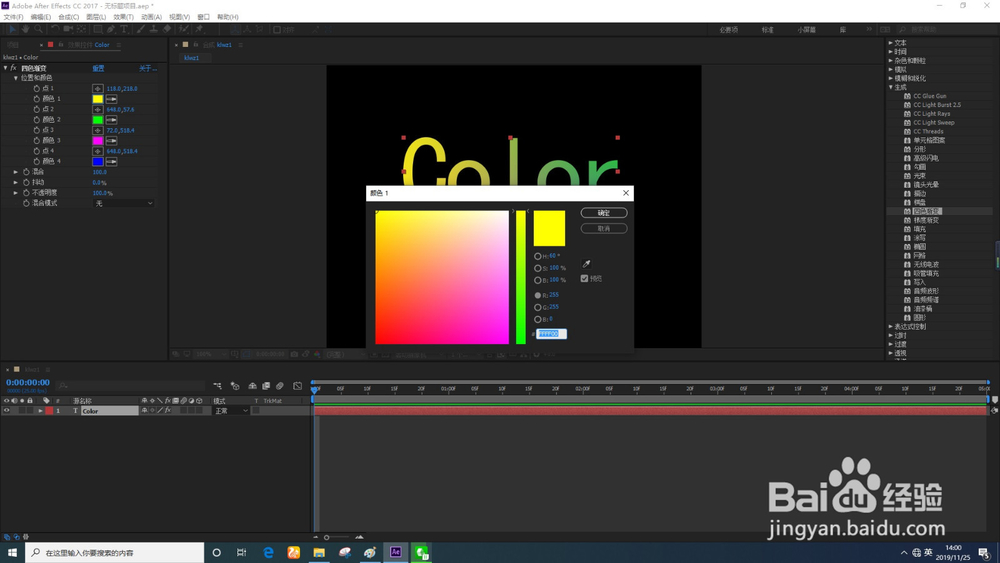Image resolution: width=1000 pixels, height=563 pixels.
Task: Select the Rotation tool
Action: [x=55, y=29]
